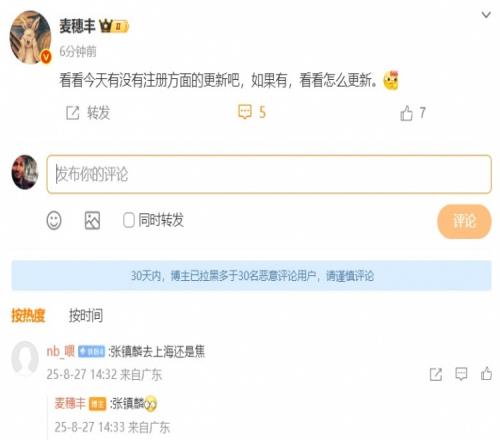
Task: Submit with the orange 评论 button
Action: [464, 221]
